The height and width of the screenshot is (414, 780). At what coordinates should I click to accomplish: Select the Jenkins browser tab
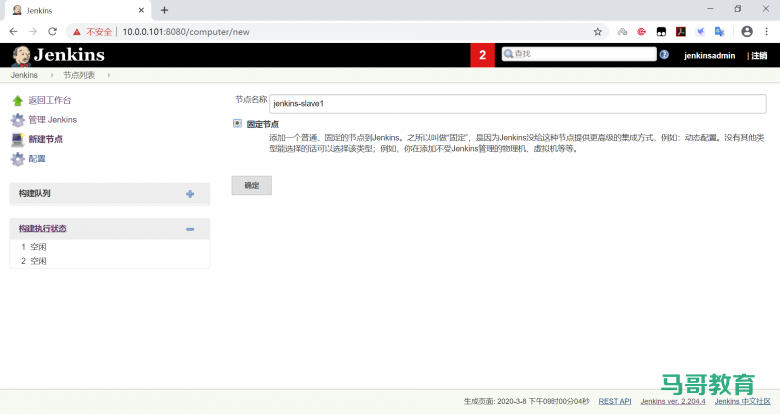(78, 10)
